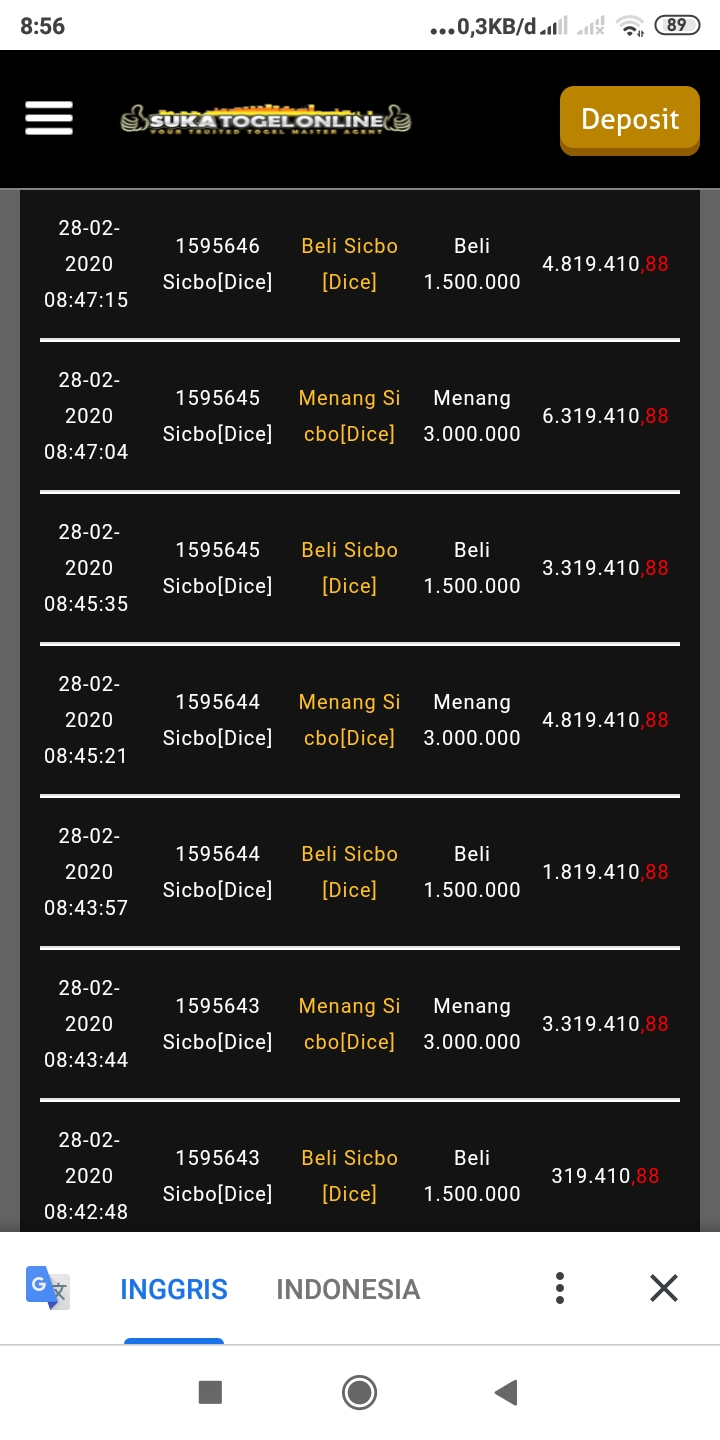720x1440 pixels.
Task: Open translate bar three-dot options
Action: click(560, 1288)
